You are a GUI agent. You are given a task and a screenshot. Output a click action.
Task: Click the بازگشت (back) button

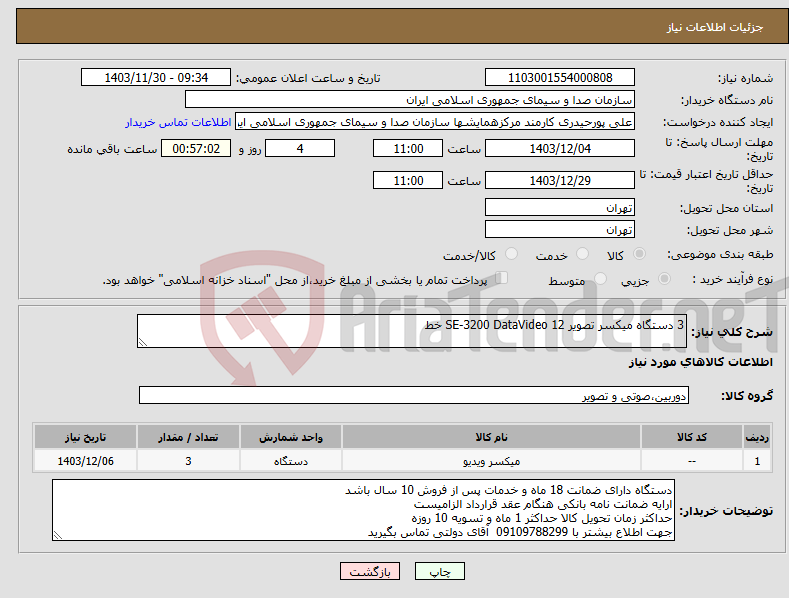[x=370, y=571]
